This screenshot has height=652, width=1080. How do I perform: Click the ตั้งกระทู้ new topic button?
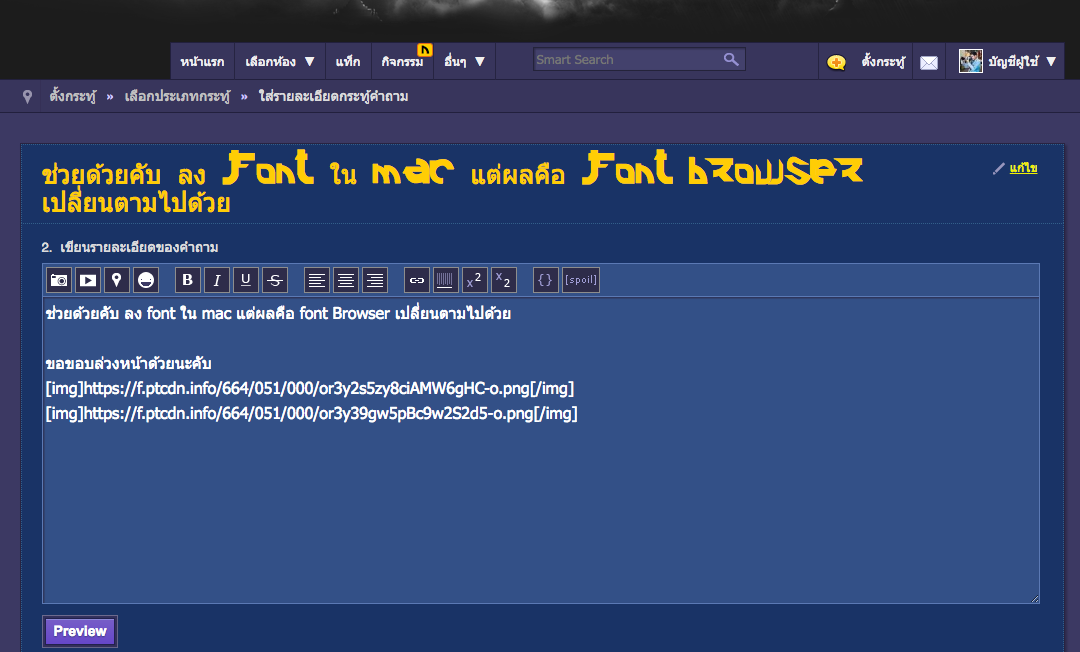coord(883,61)
